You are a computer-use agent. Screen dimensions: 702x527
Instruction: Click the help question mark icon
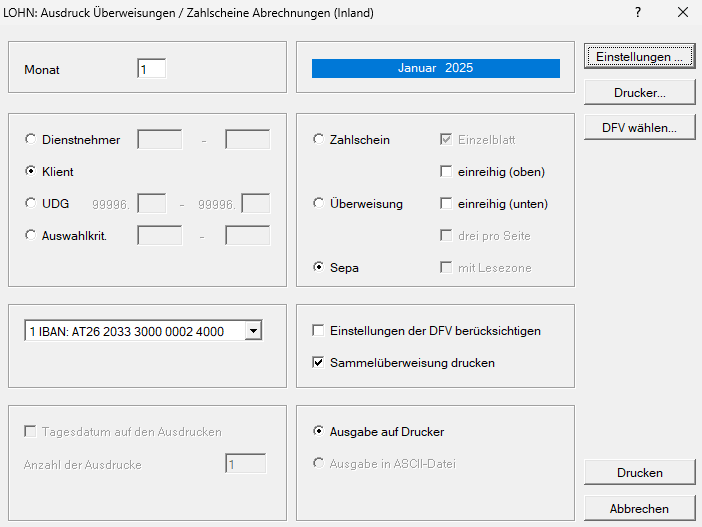[638, 13]
